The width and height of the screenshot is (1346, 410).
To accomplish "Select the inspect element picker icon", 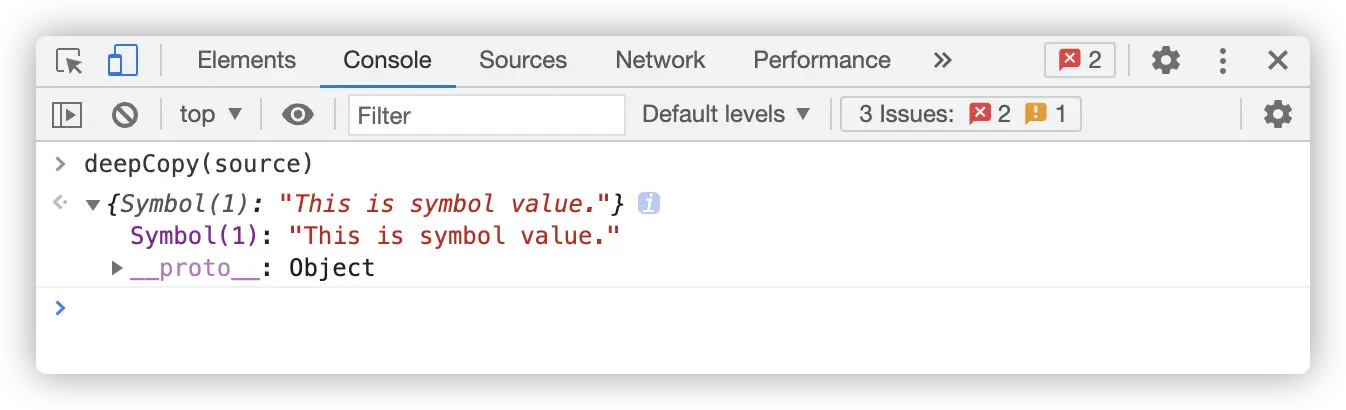I will coord(69,61).
